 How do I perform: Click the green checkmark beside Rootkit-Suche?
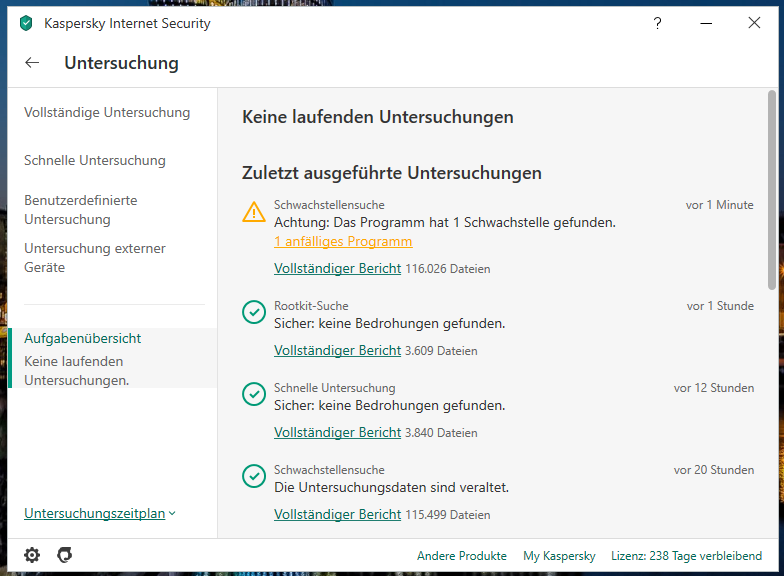[x=254, y=313]
